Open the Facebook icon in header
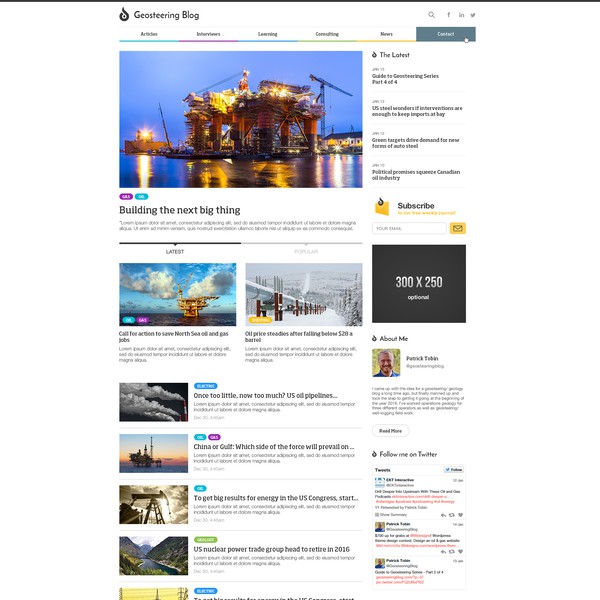 (448, 15)
